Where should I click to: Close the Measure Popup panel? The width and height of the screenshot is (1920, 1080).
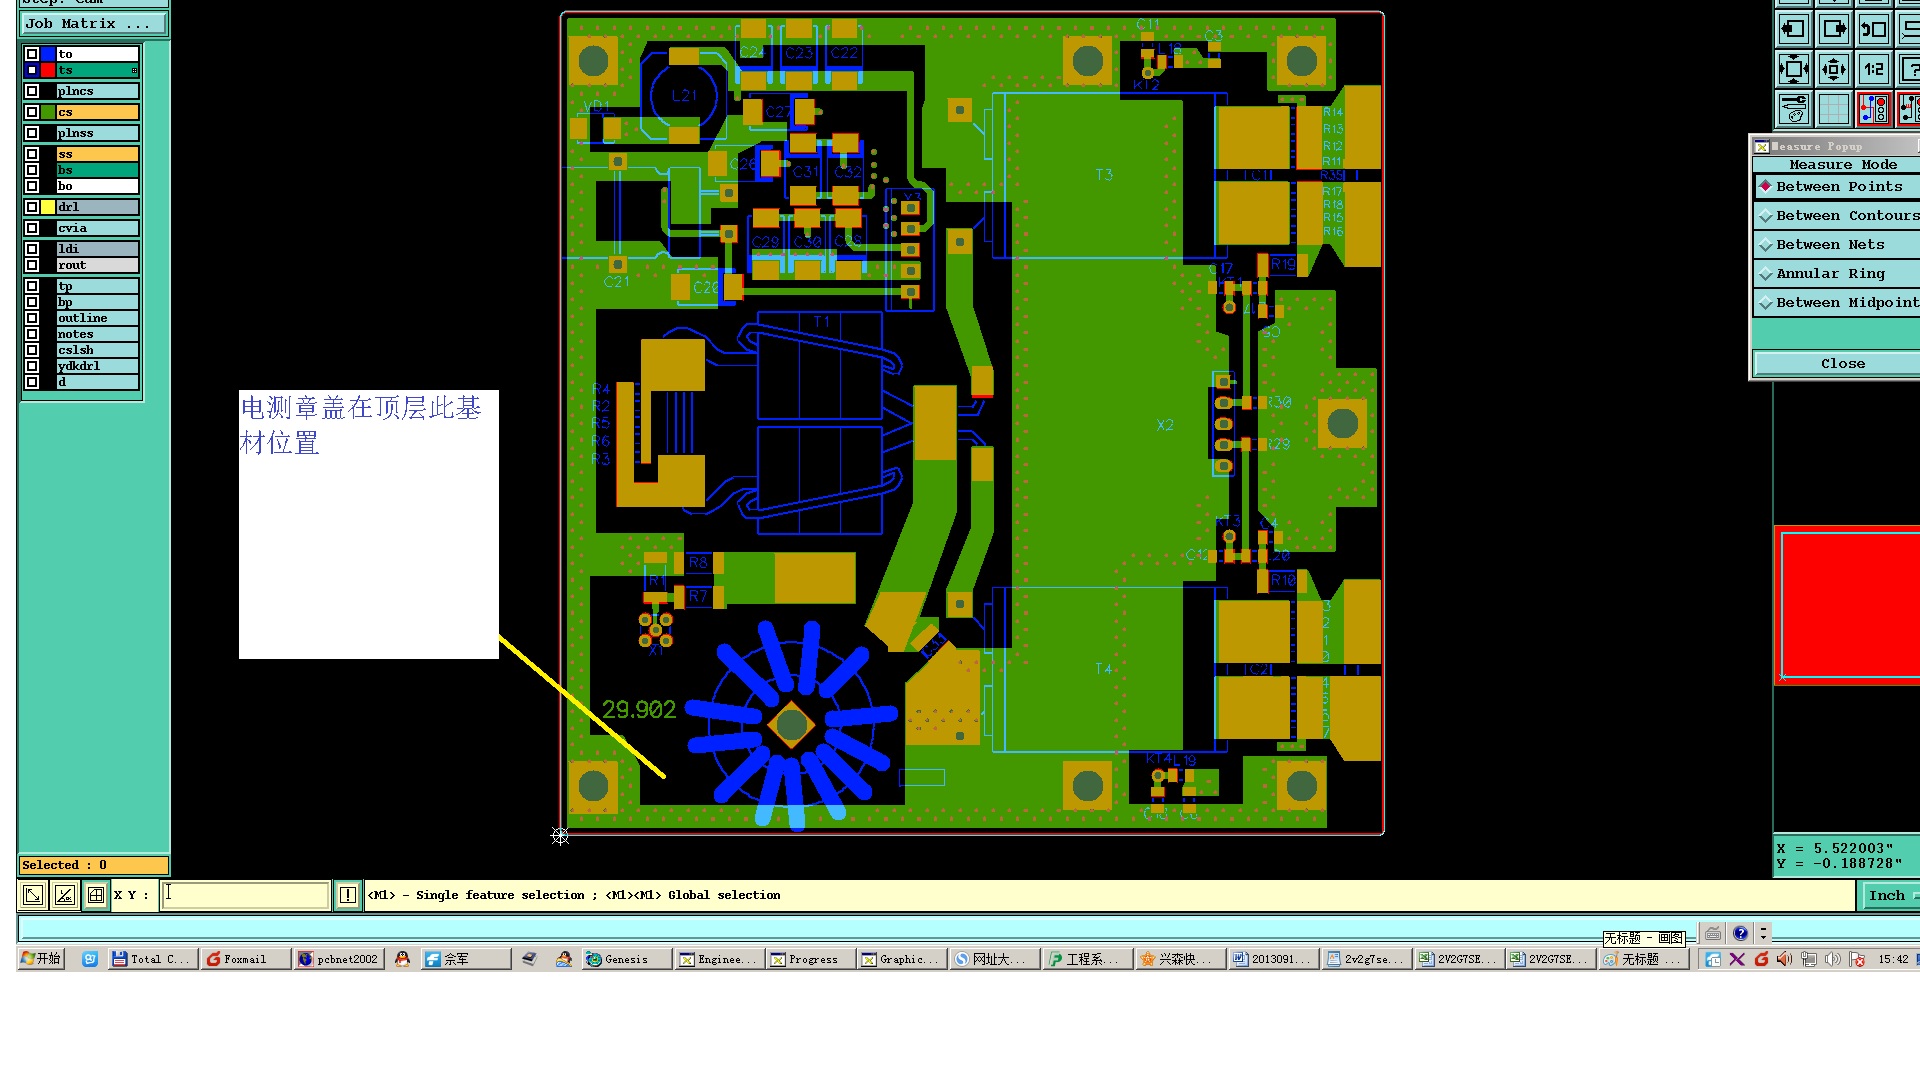[1842, 364]
